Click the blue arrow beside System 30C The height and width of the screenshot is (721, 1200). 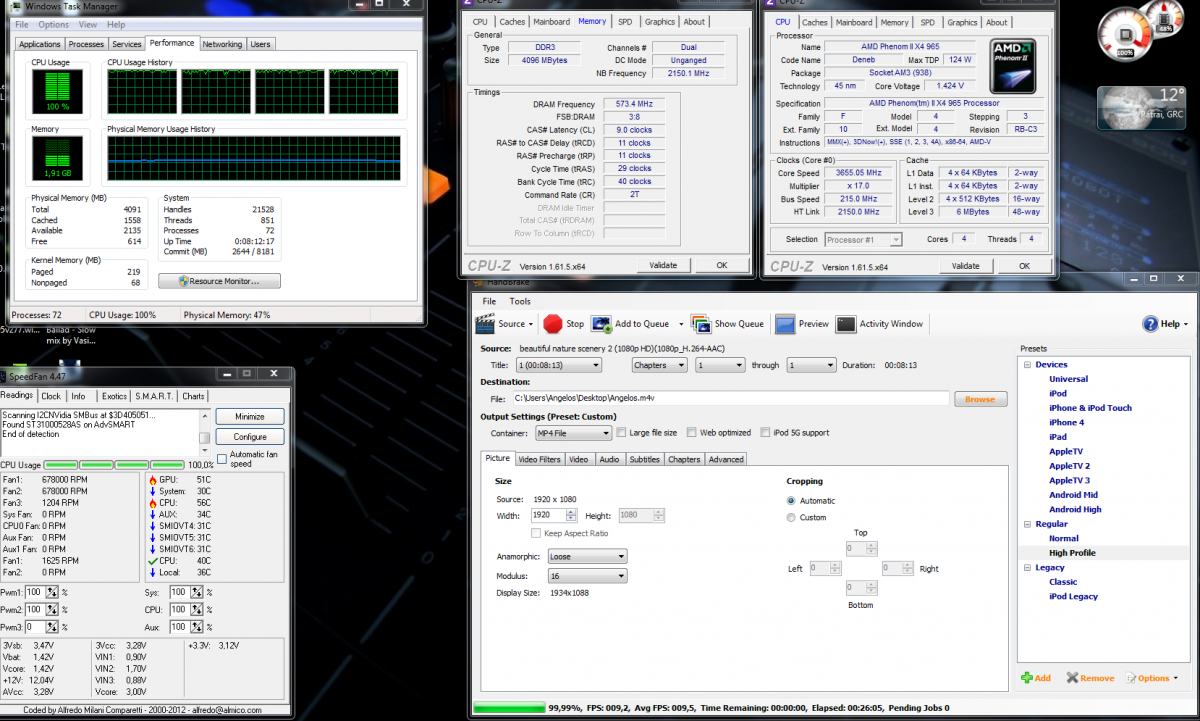pyautogui.click(x=152, y=491)
